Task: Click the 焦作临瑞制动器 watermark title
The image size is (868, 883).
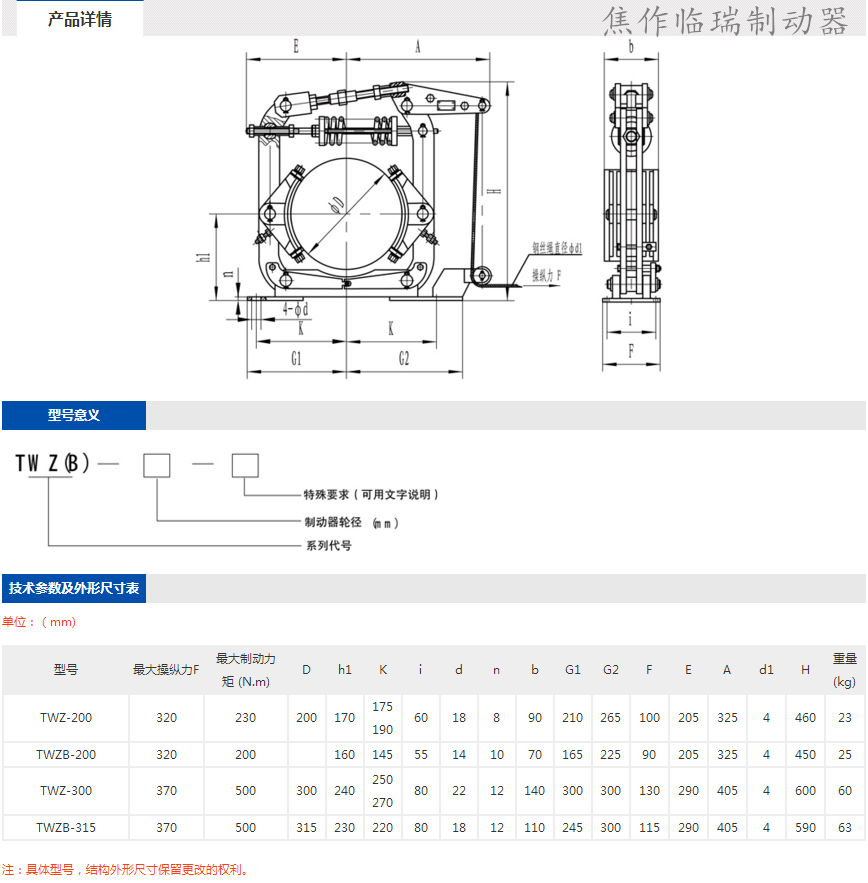Action: 725,21
